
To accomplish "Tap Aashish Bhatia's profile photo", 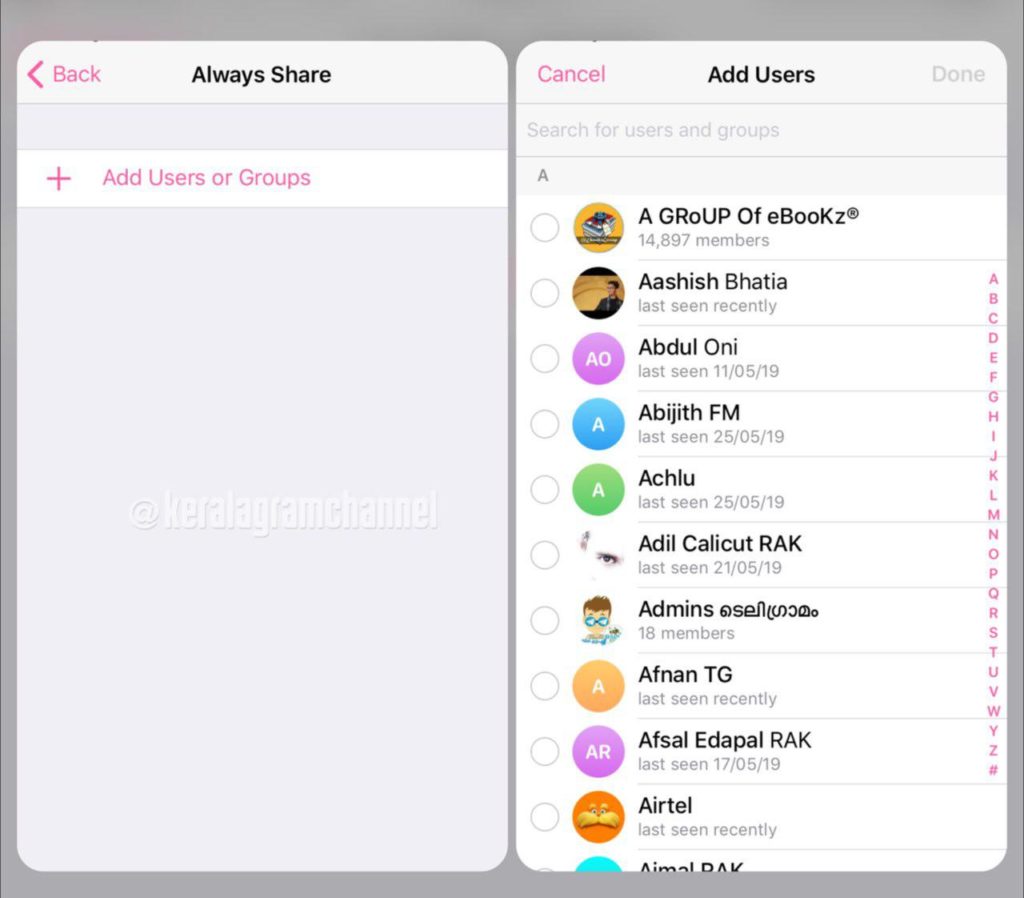I will [x=598, y=293].
